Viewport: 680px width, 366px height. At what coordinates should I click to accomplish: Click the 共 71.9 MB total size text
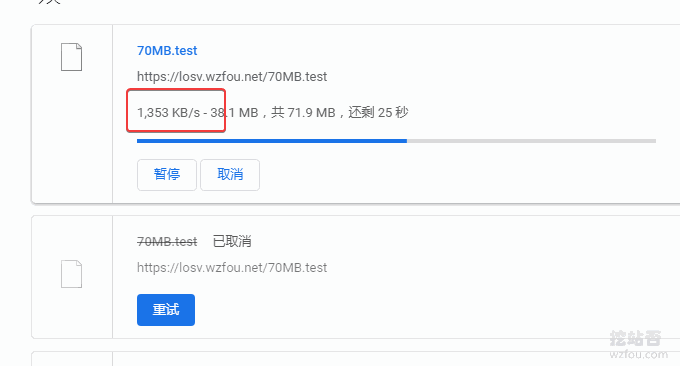[x=304, y=113]
